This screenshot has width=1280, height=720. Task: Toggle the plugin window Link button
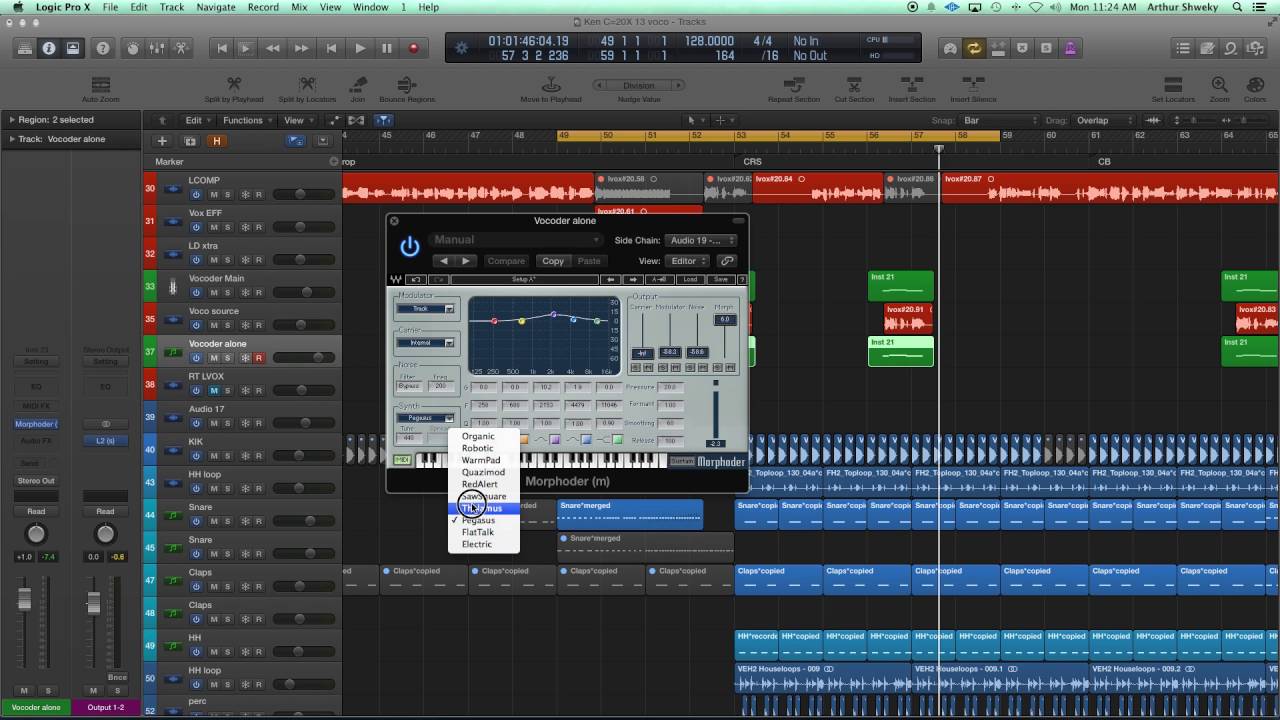(727, 261)
